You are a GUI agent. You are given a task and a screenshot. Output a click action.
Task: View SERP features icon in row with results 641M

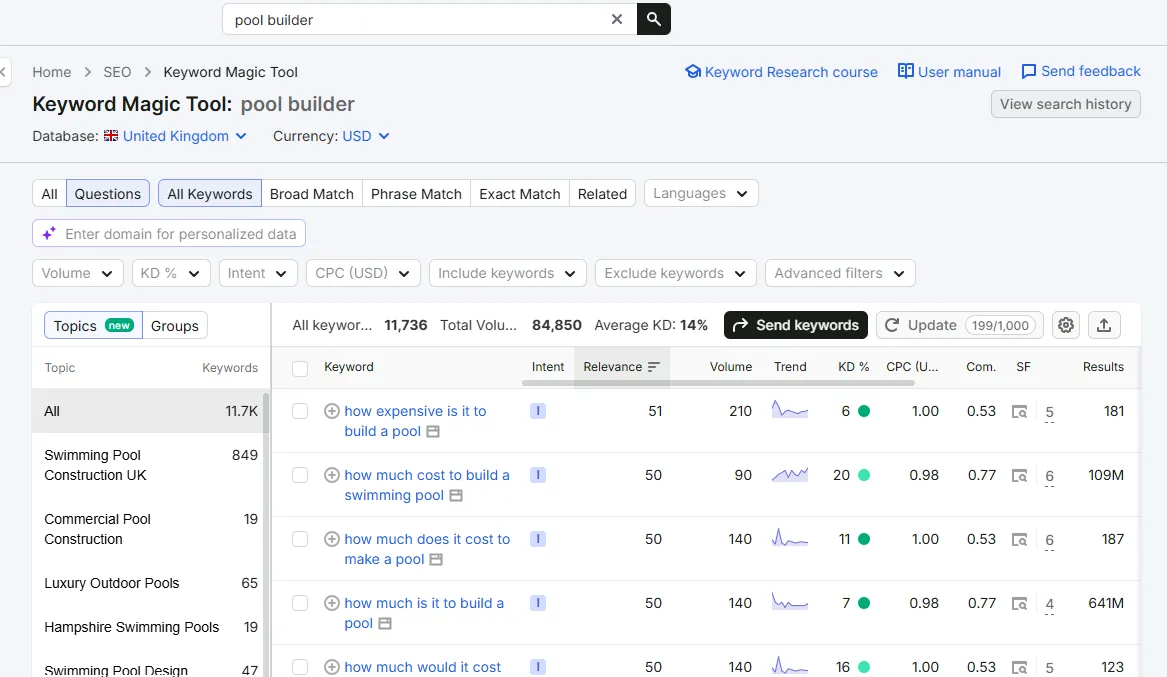(1019, 603)
